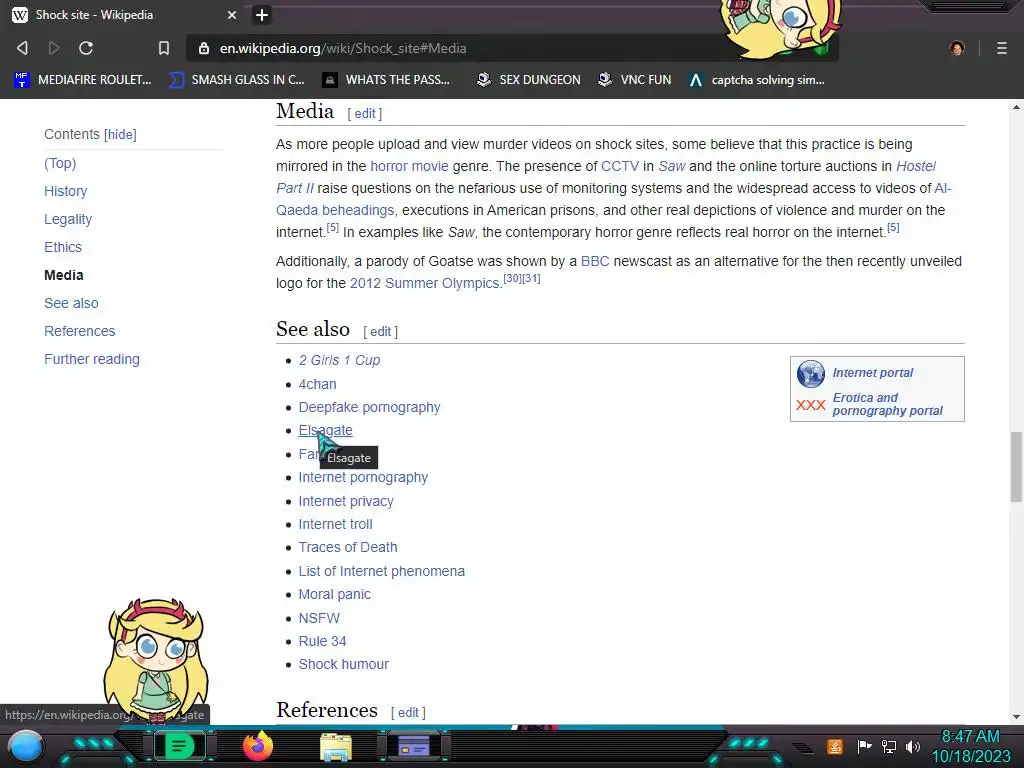Open the horror movie article link

(409, 167)
